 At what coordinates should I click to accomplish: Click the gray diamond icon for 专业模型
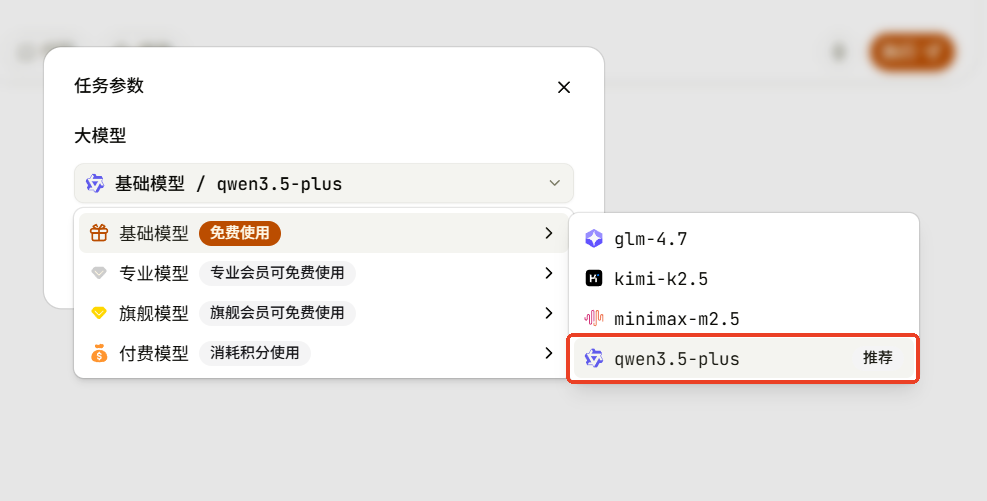[x=99, y=273]
